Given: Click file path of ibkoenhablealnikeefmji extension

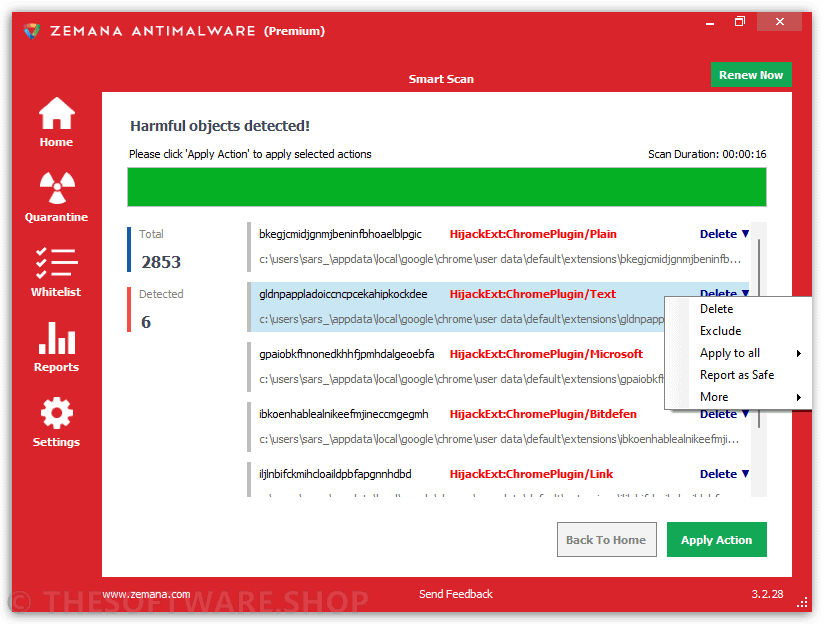Looking at the screenshot, I should click(499, 439).
